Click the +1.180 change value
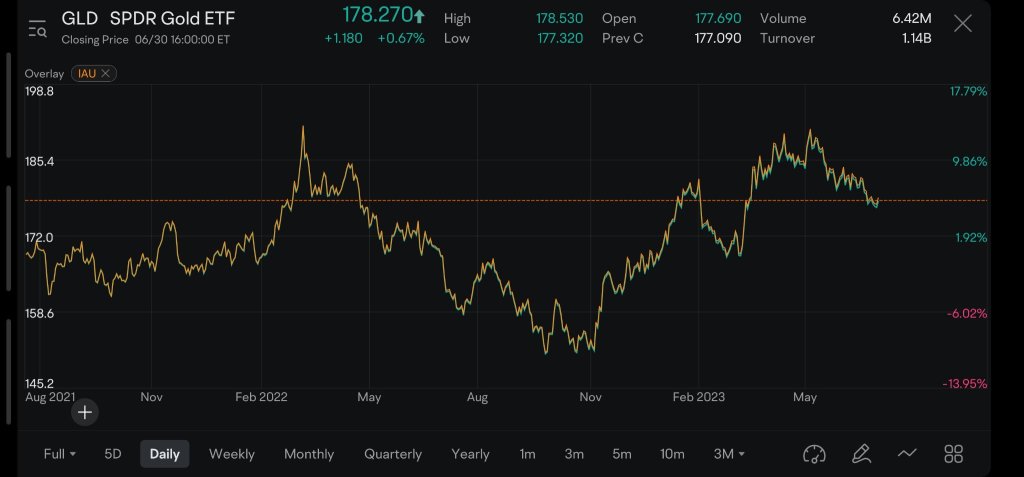 click(344, 39)
